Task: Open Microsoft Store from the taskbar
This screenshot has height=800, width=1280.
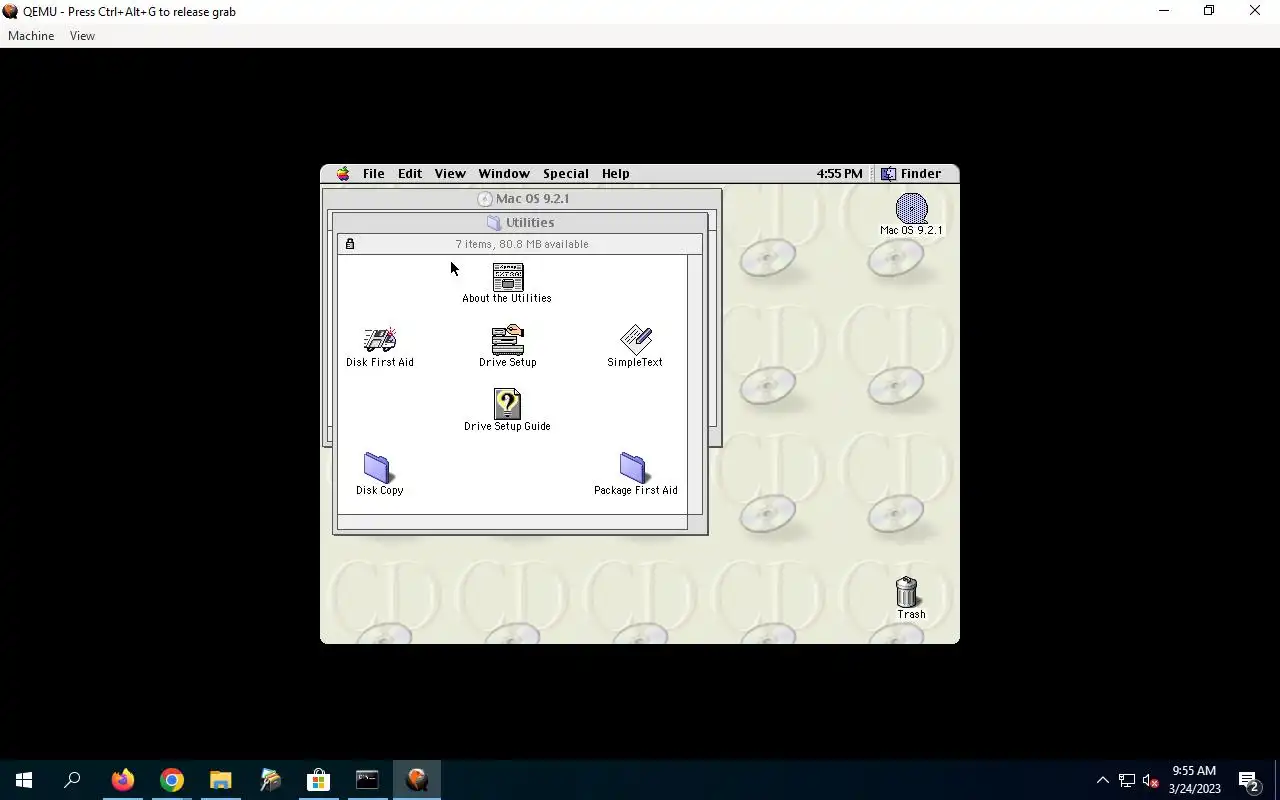Action: tap(318, 780)
